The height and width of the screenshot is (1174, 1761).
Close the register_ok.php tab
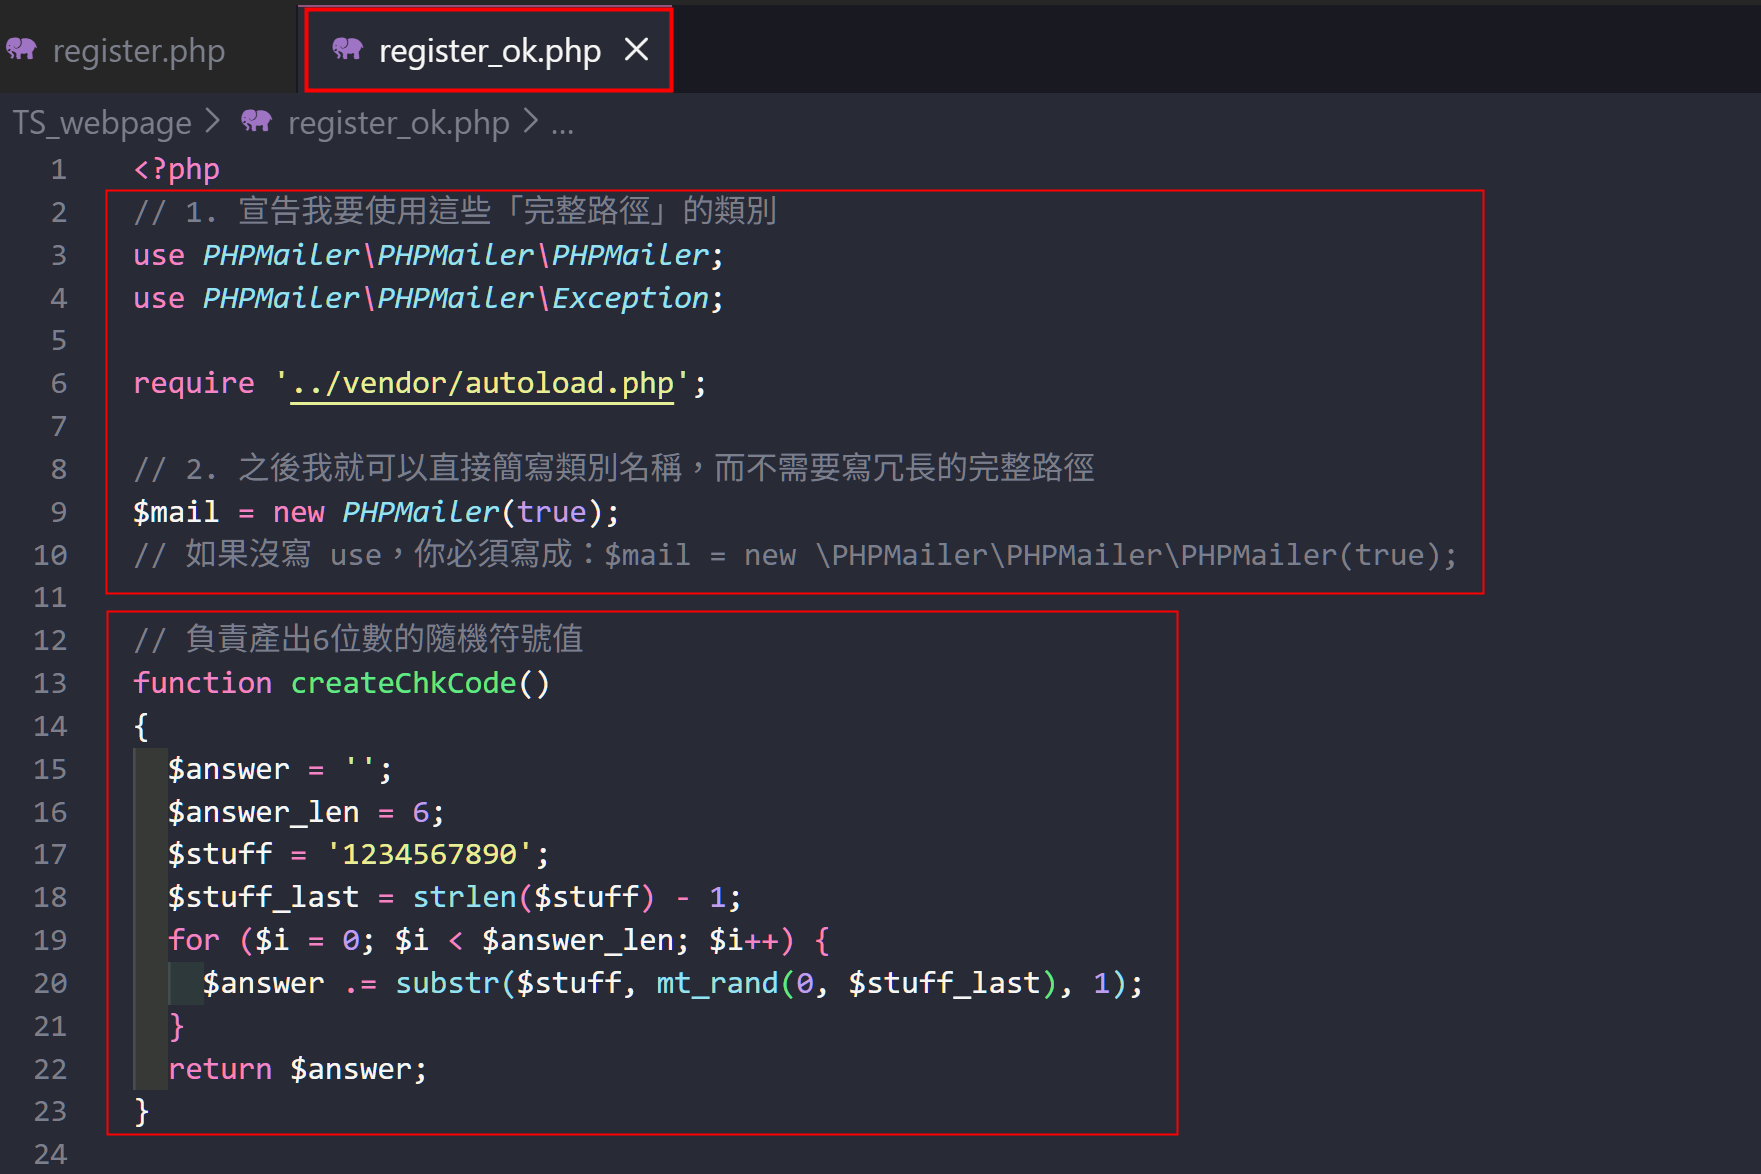[636, 49]
